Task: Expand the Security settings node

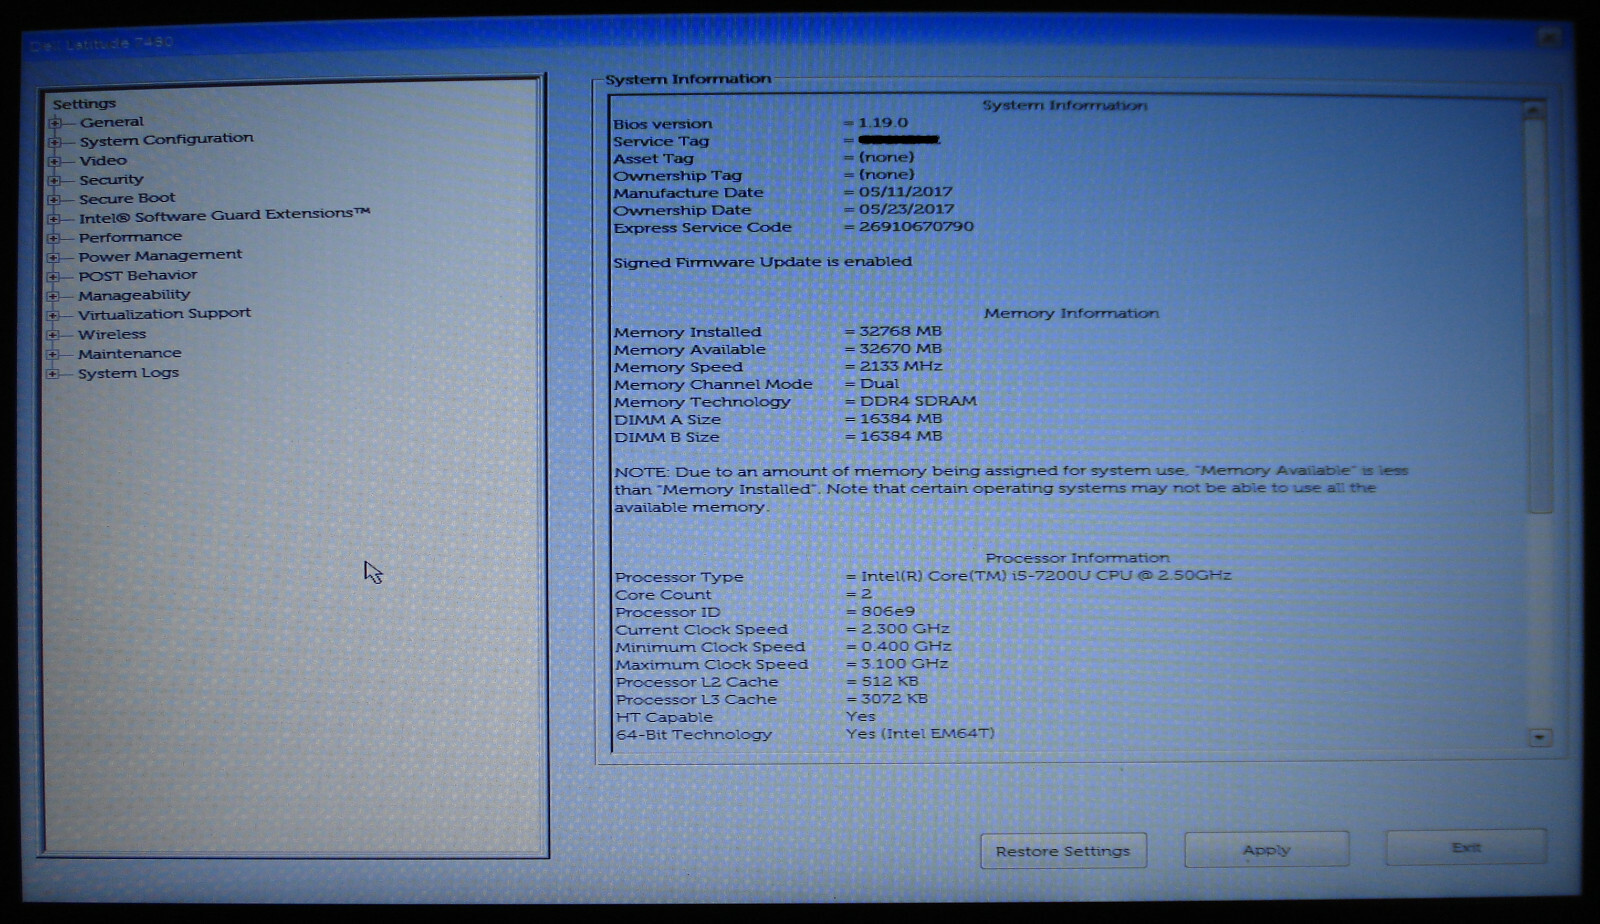Action: [55, 180]
